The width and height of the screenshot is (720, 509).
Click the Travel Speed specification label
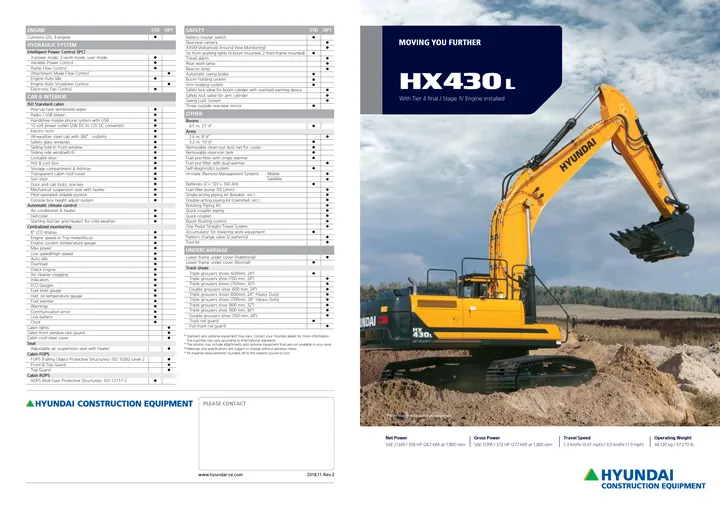pyautogui.click(x=577, y=438)
